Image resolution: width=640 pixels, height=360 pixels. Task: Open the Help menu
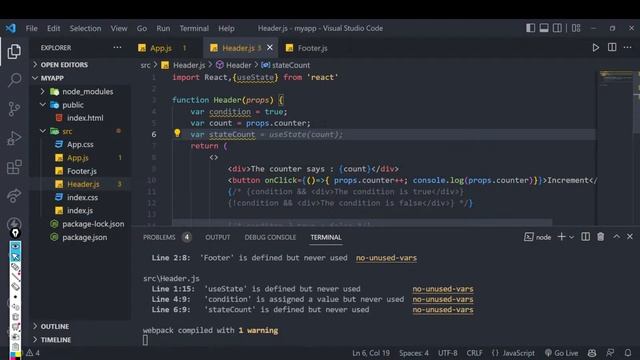(x=226, y=28)
